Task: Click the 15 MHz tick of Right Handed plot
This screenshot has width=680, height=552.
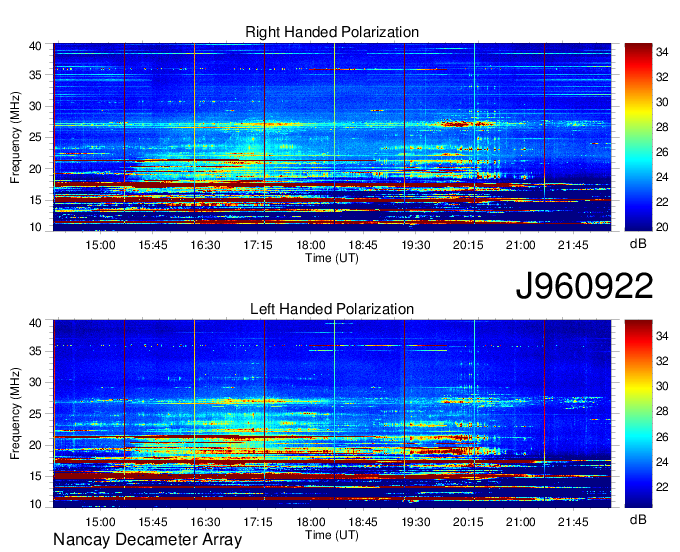Action: point(35,200)
